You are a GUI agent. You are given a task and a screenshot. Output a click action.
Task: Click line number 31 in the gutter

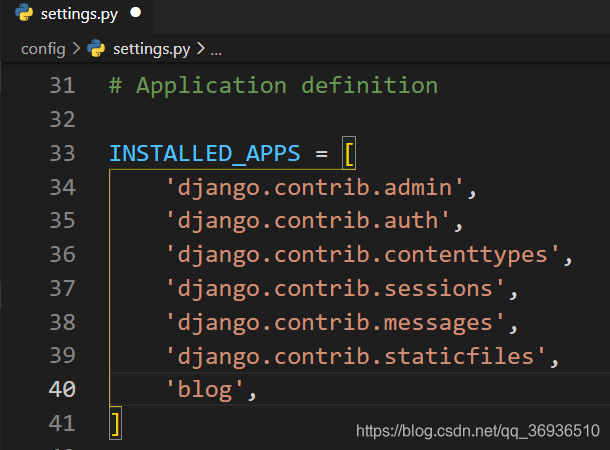pos(62,86)
